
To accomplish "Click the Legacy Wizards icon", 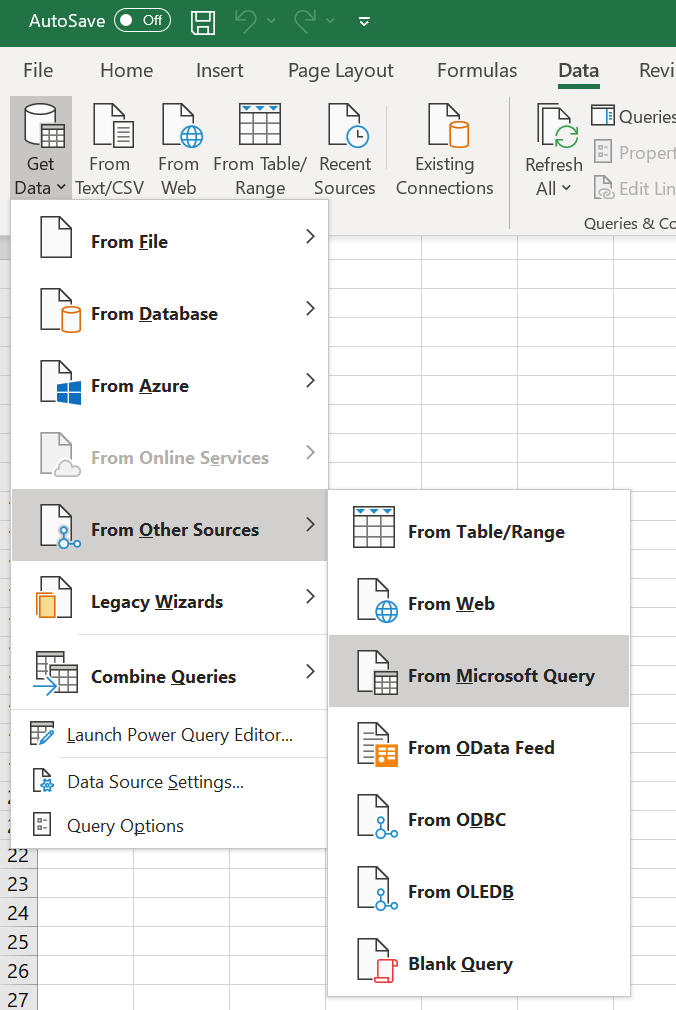I will 54,597.
